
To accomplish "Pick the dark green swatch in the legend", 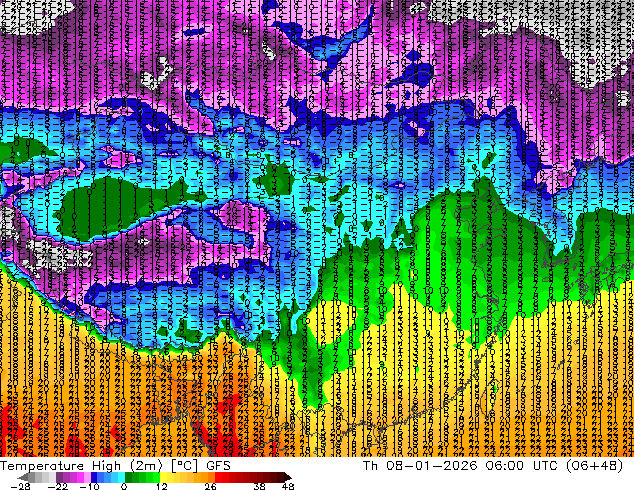I will coord(129,477).
